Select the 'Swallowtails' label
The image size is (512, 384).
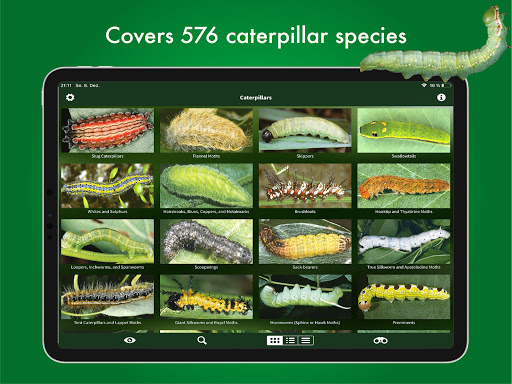tap(404, 156)
